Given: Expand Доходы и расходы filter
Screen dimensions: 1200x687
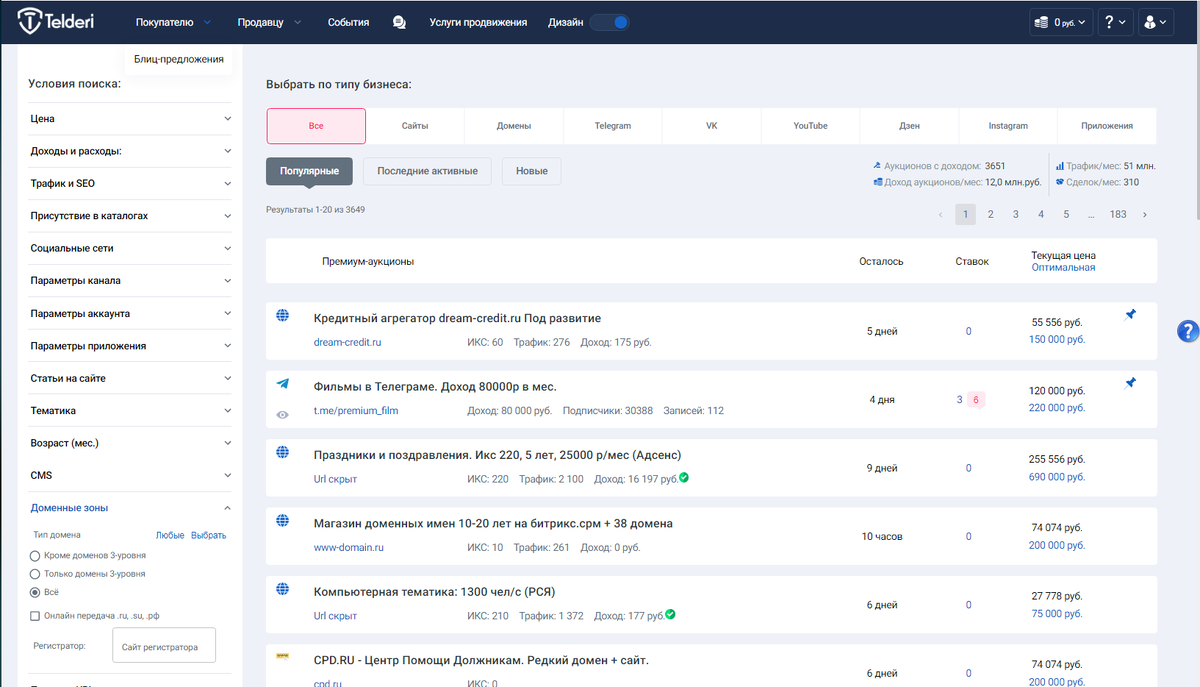Looking at the screenshot, I should pos(130,151).
